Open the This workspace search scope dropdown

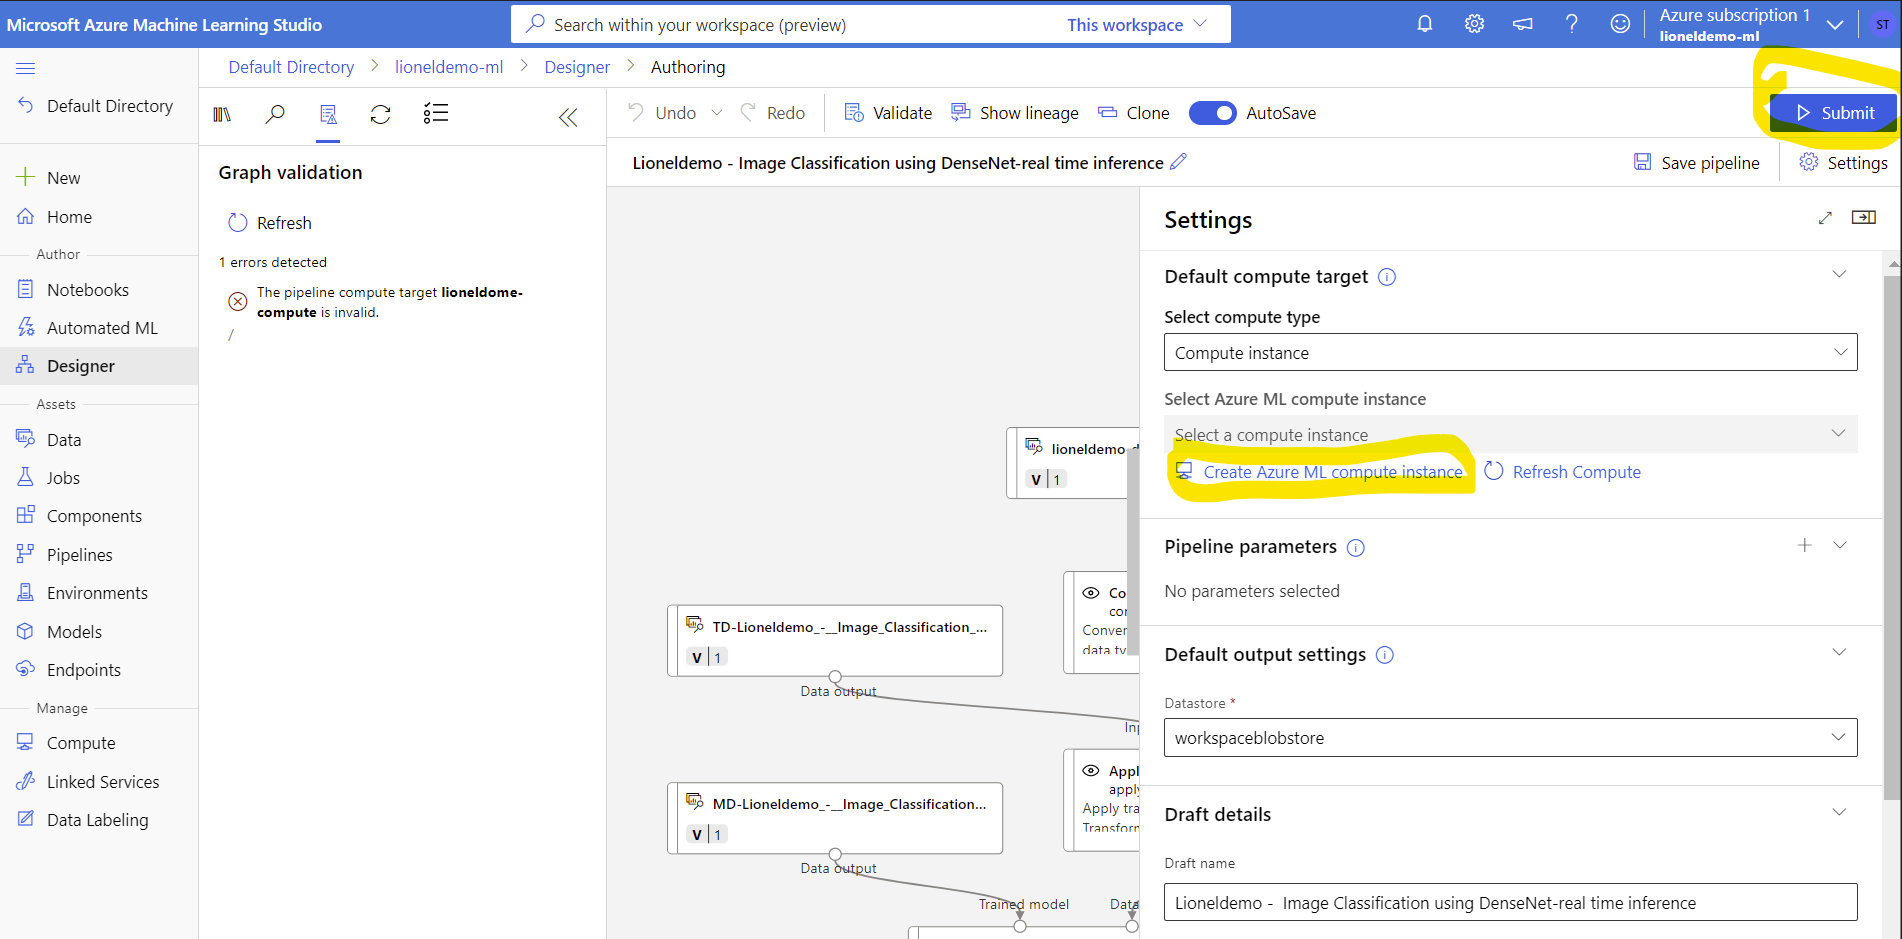[x=1137, y=24]
